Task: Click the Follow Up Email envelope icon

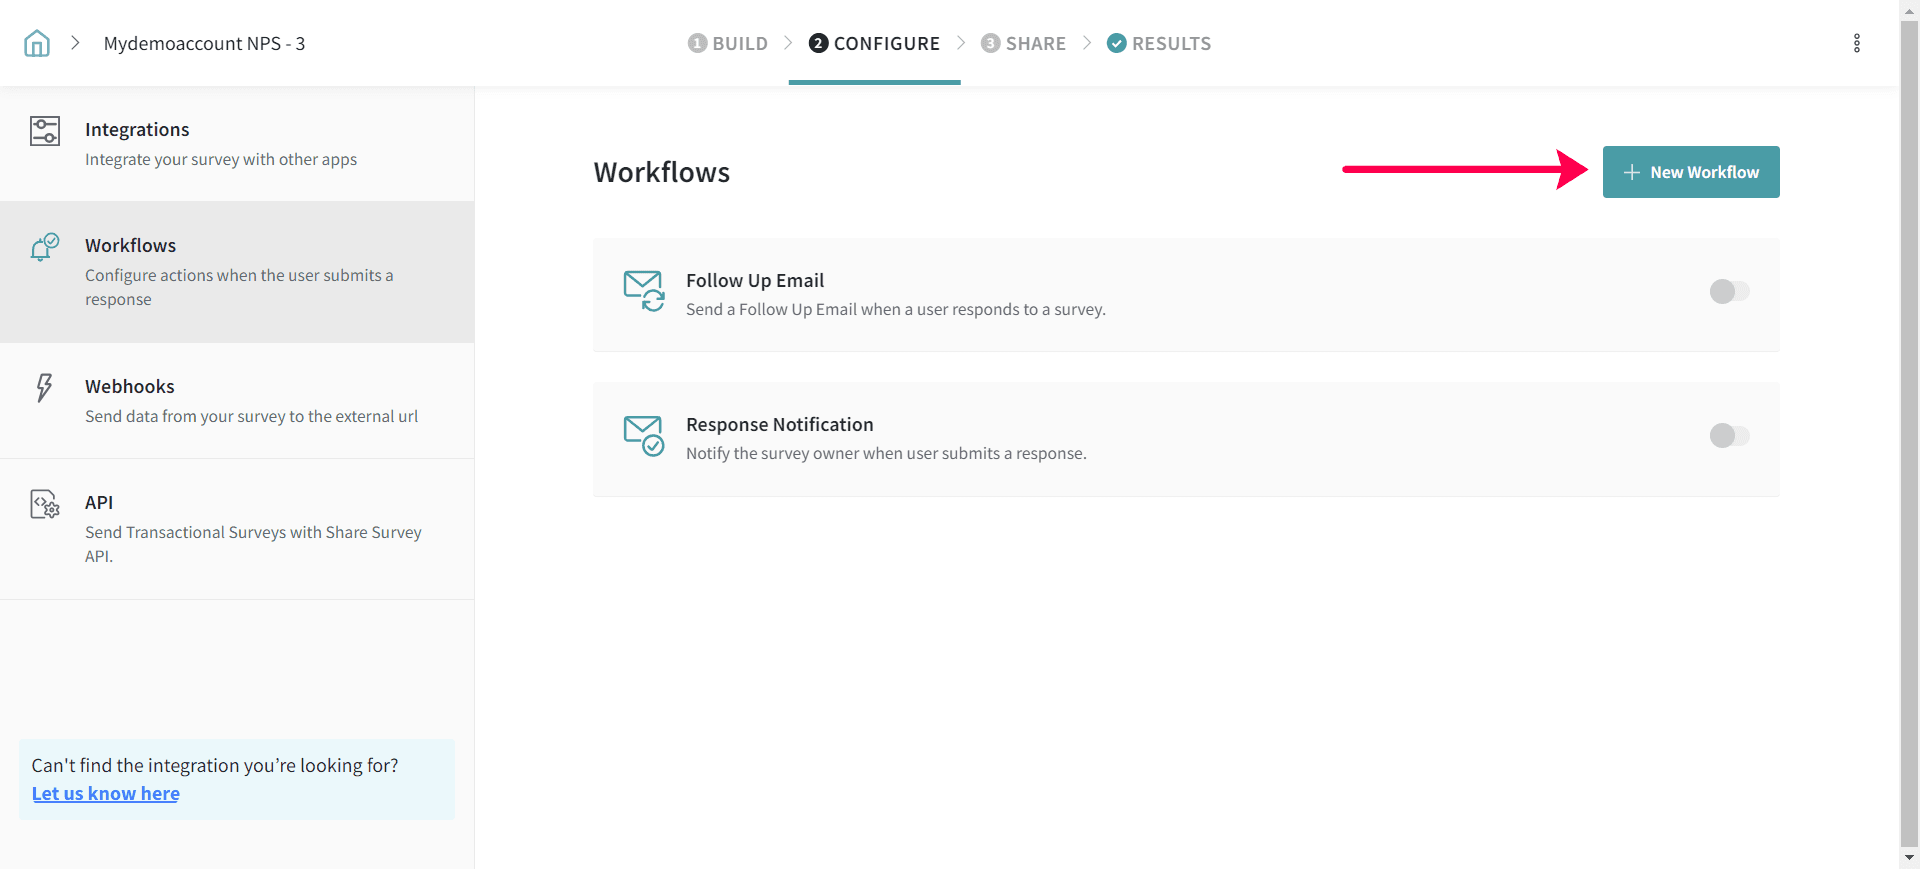Action: 644,291
